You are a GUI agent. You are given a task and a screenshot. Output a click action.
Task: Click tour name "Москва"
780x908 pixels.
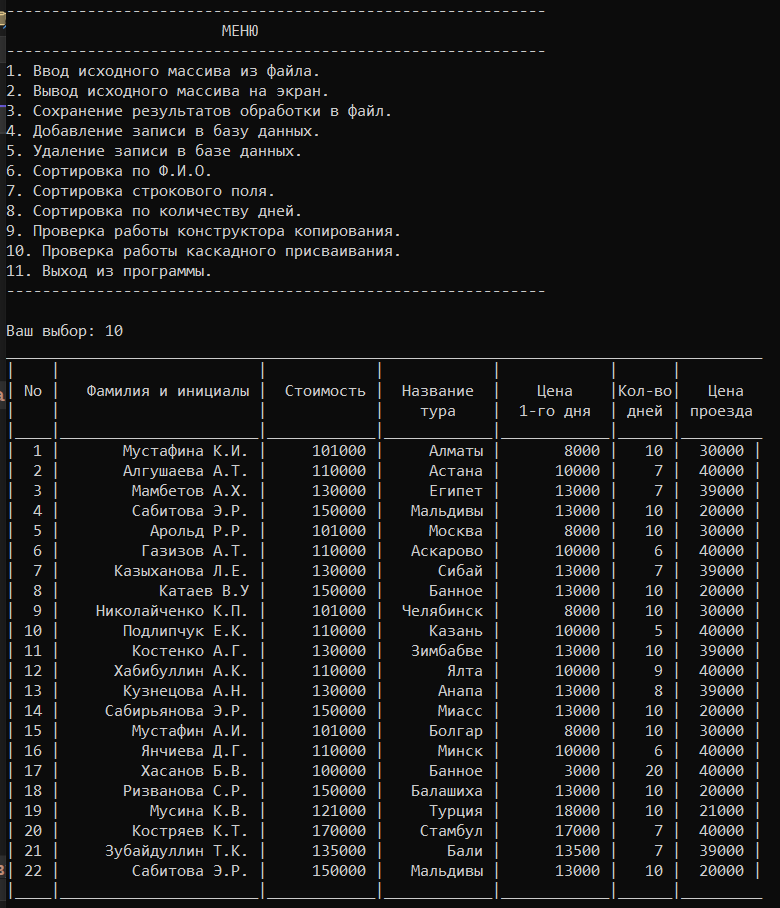tap(456, 531)
